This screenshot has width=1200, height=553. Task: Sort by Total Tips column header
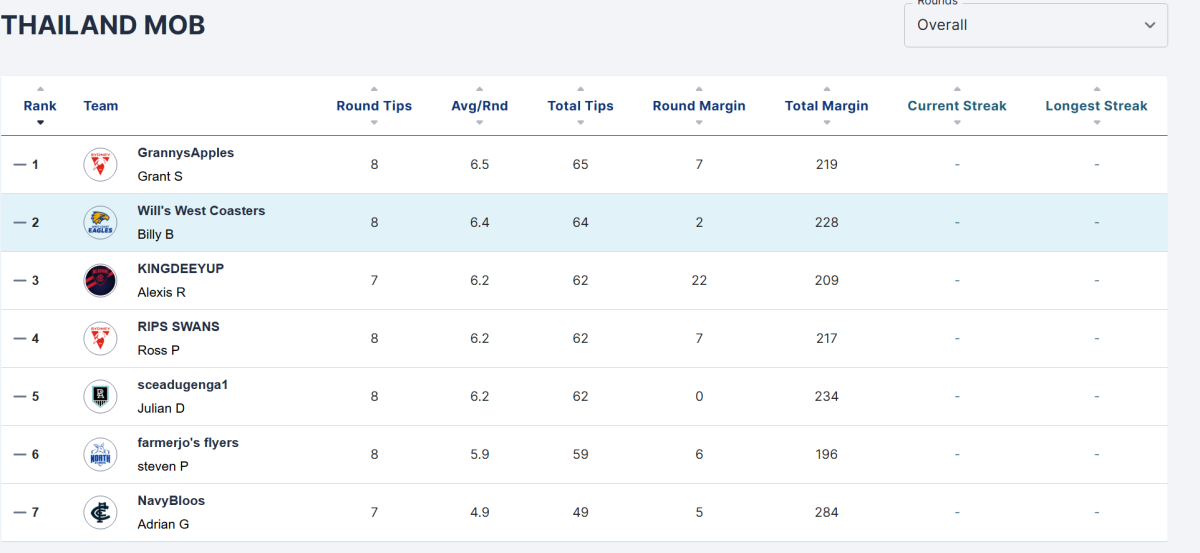tap(581, 106)
